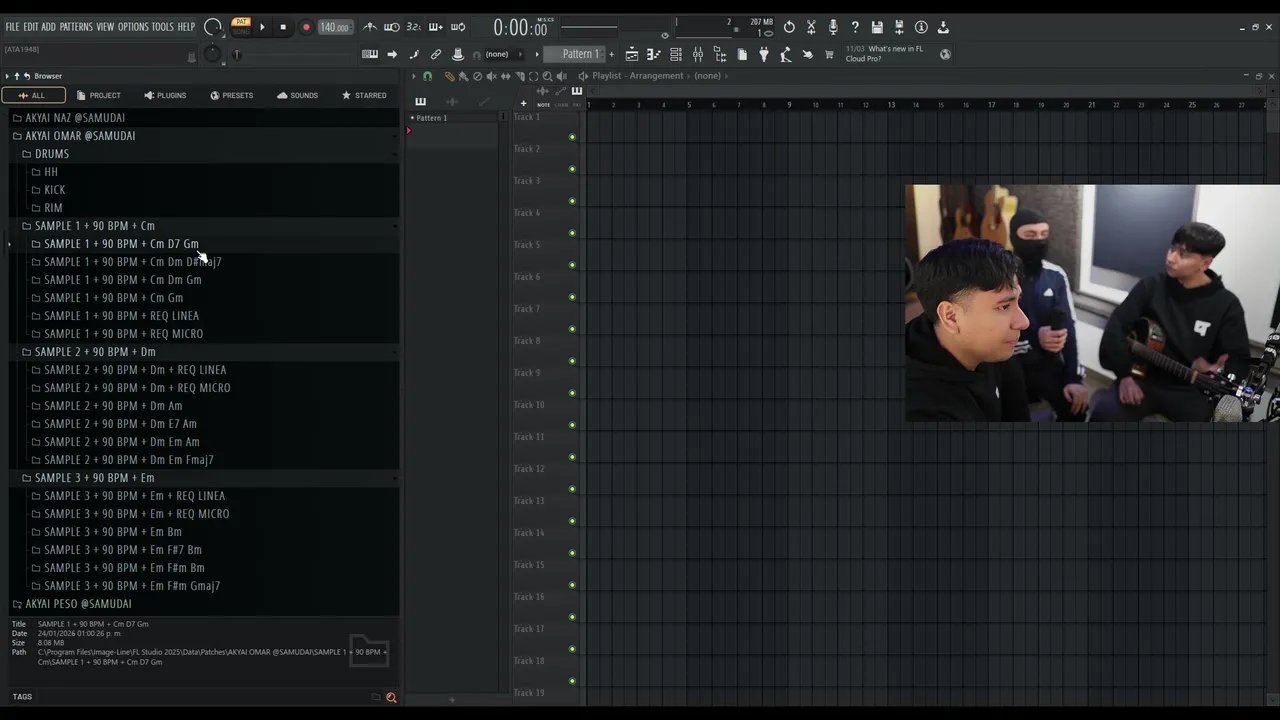Image resolution: width=1280 pixels, height=720 pixels.
Task: Toggle the typing keyboard to piano icon
Action: pos(370,54)
